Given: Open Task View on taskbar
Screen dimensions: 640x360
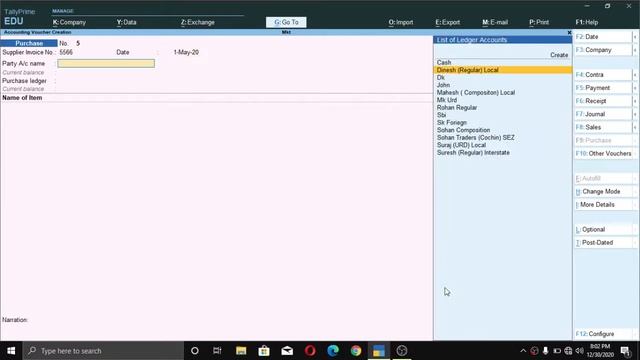Looking at the screenshot, I should tap(217, 351).
